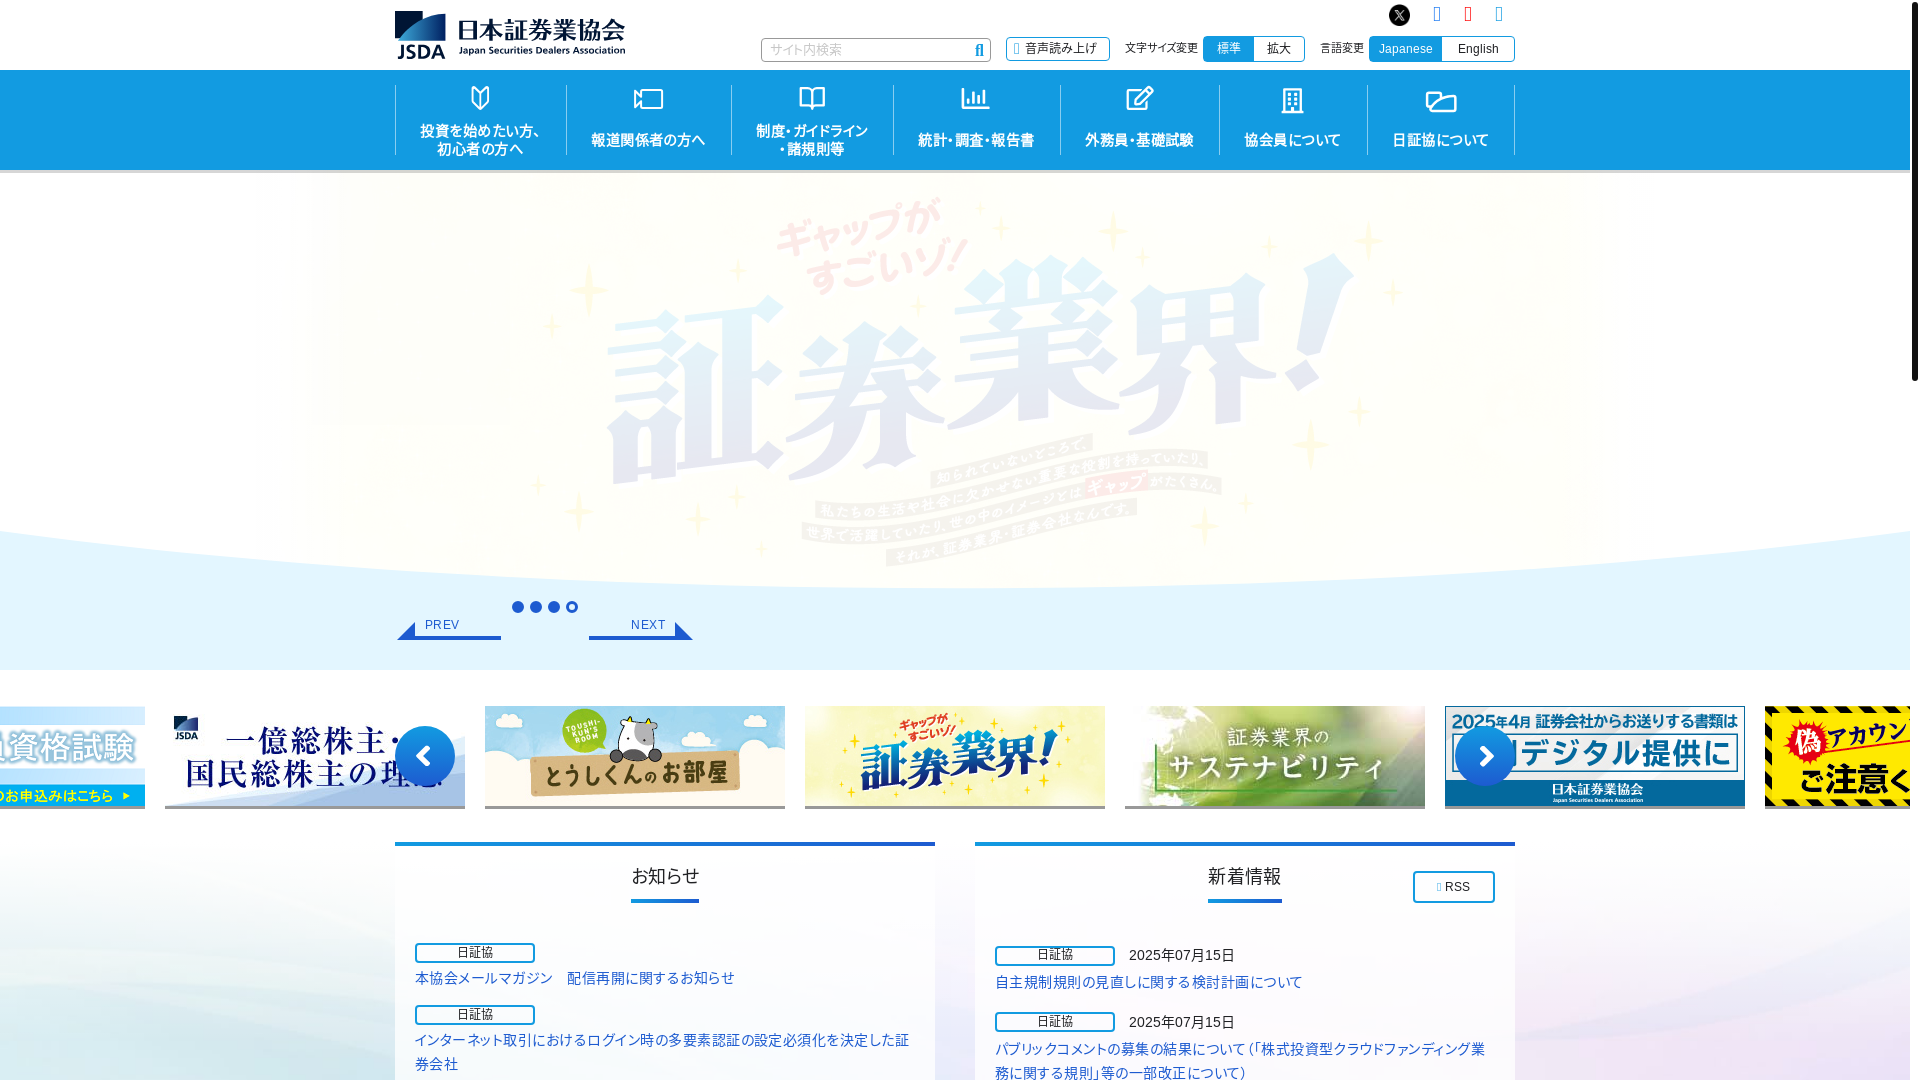The width and height of the screenshot is (1920, 1080).
Task: Open 自主規制規則の見直し plan link
Action: point(1149,982)
